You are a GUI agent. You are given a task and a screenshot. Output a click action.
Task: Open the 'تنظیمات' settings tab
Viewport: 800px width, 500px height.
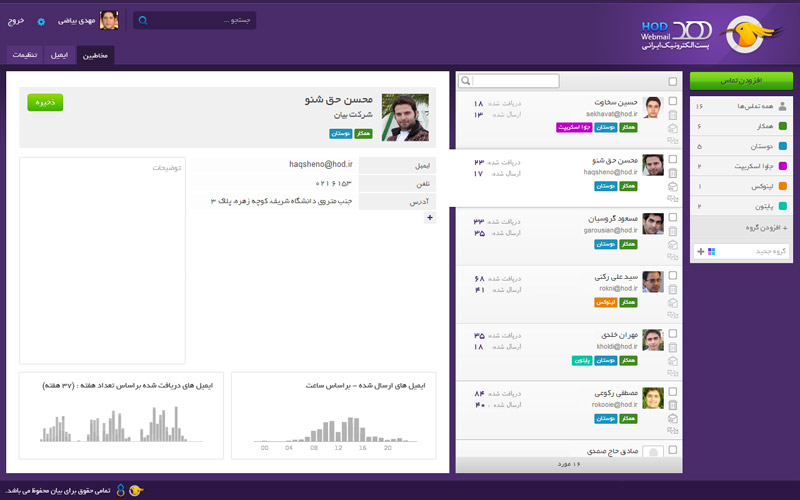(x=26, y=55)
